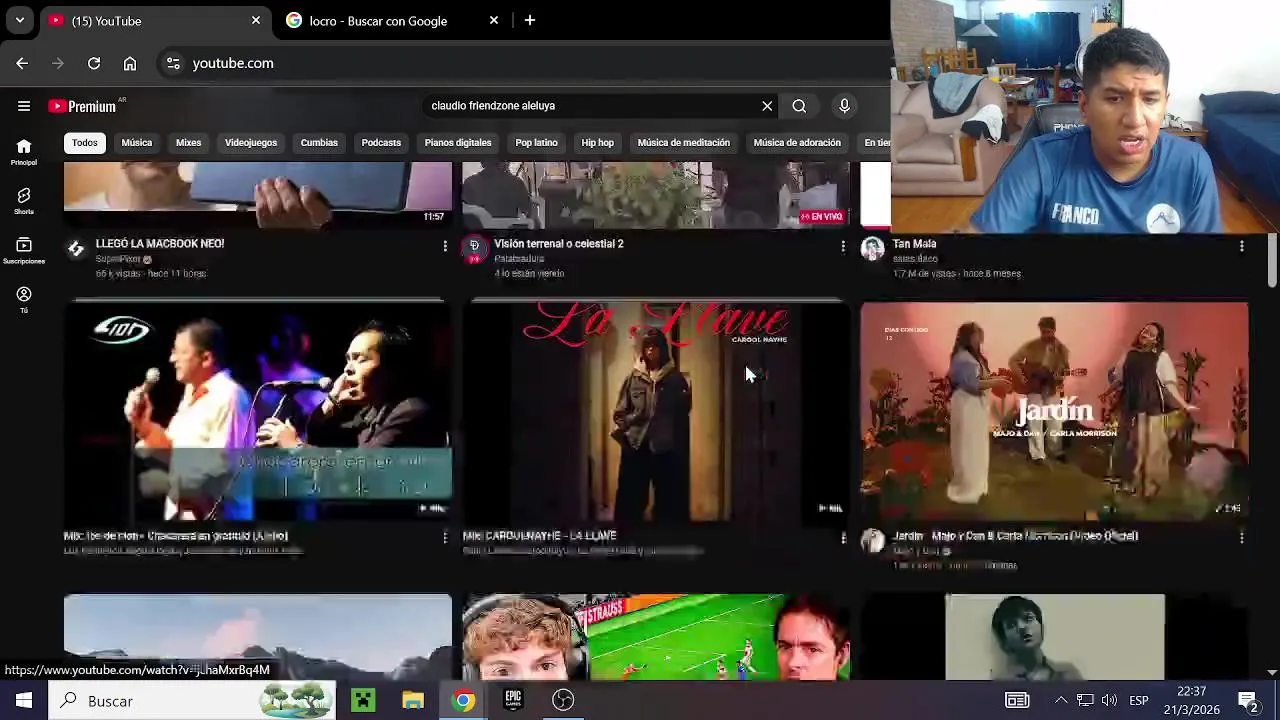The height and width of the screenshot is (720, 1280).
Task: Open the Tú sidebar item
Action: click(x=24, y=300)
